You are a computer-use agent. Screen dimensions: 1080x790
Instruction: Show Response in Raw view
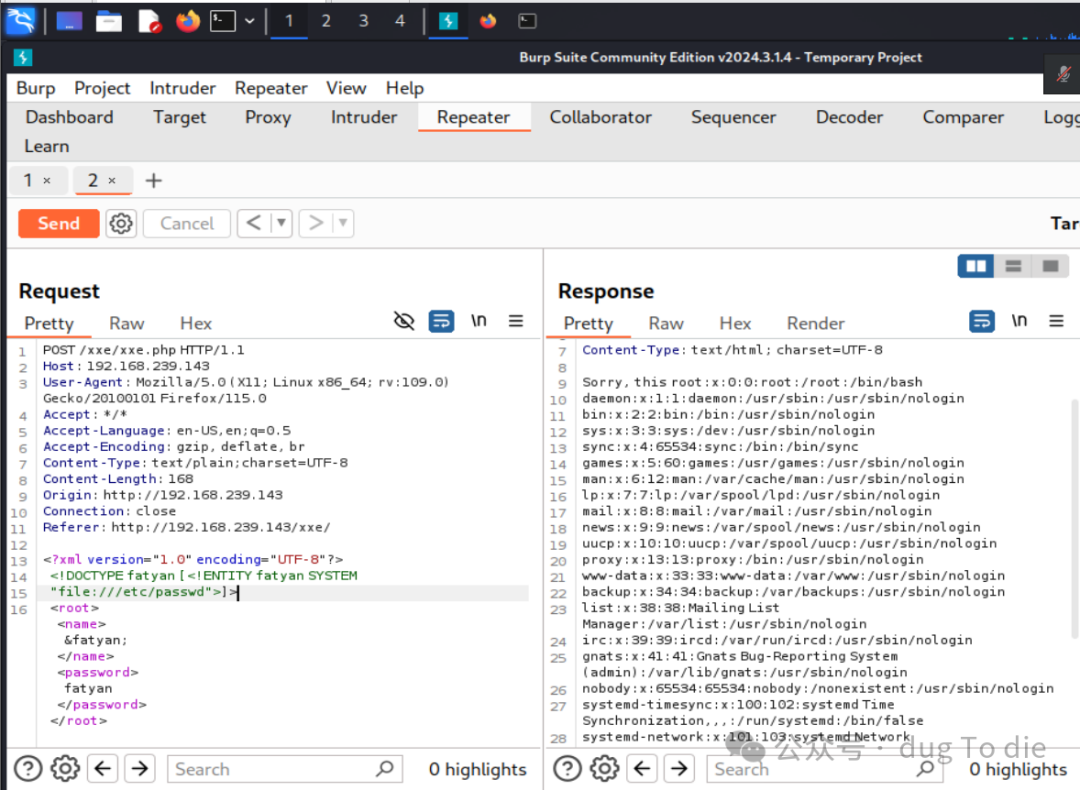[666, 324]
